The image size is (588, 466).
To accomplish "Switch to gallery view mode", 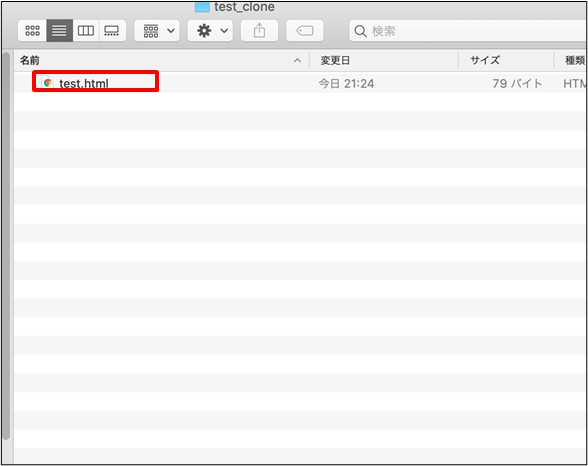I will click(112, 31).
